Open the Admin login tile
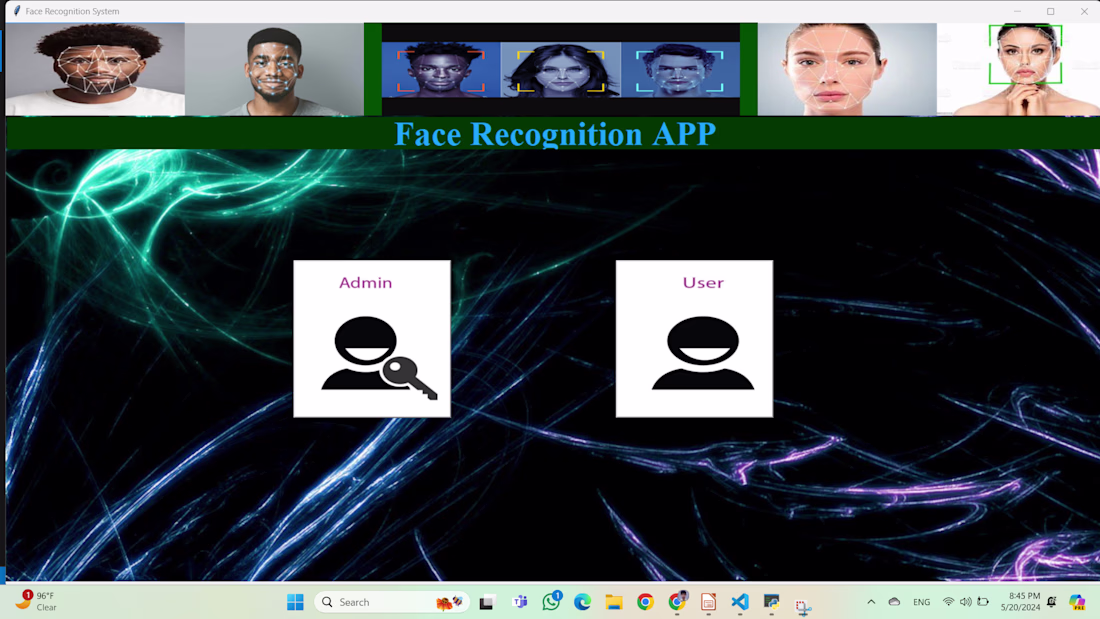Image resolution: width=1100 pixels, height=619 pixels. click(372, 338)
